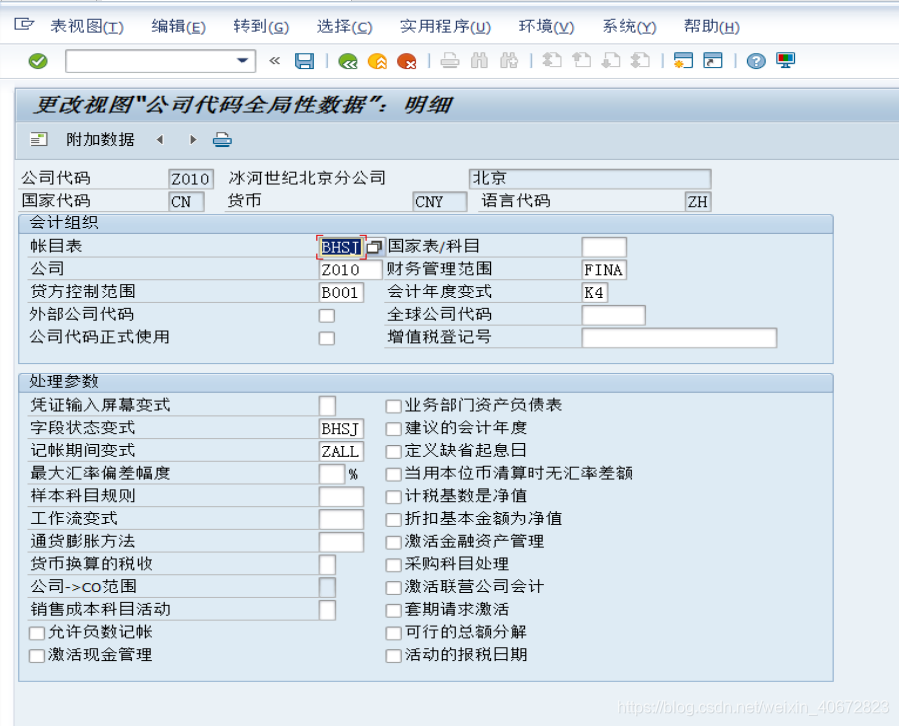
Task: Click the 字段状态变式 field BHSJ
Action: pyautogui.click(x=341, y=428)
